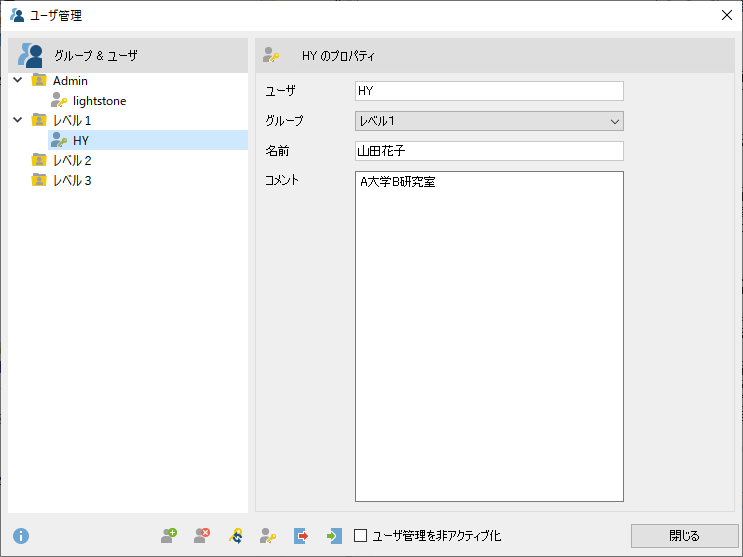Image resolution: width=743 pixels, height=557 pixels.
Task: Click the add user icon
Action: tap(169, 536)
